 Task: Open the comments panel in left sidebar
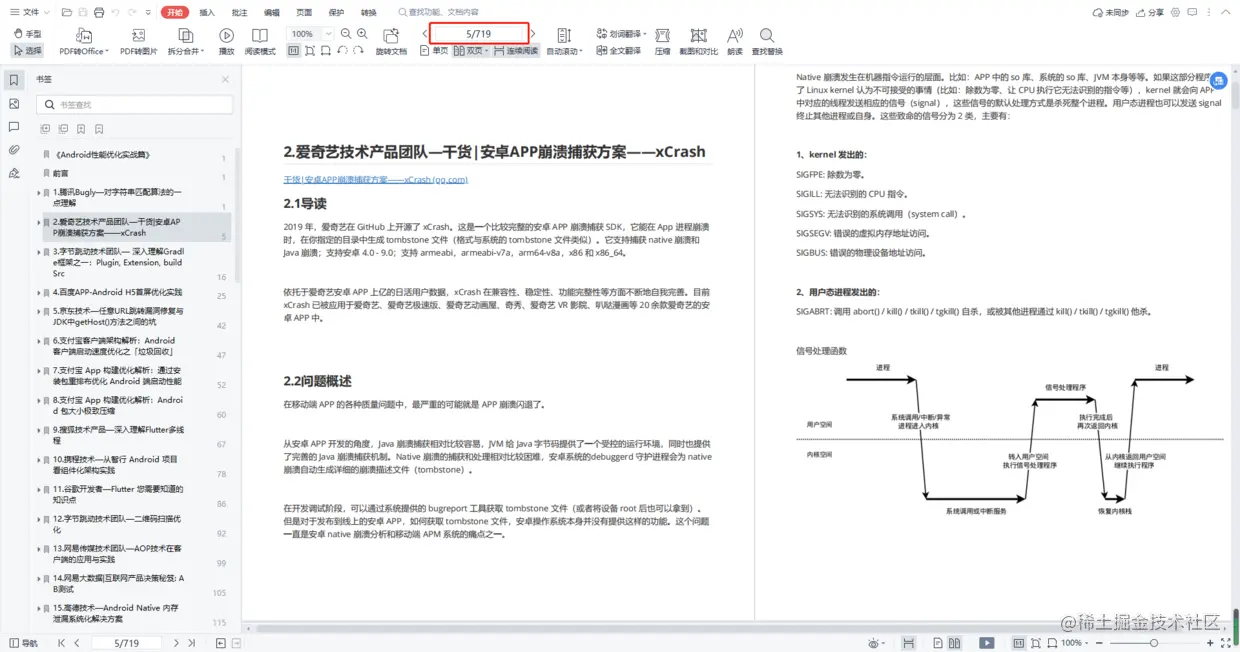[14, 127]
